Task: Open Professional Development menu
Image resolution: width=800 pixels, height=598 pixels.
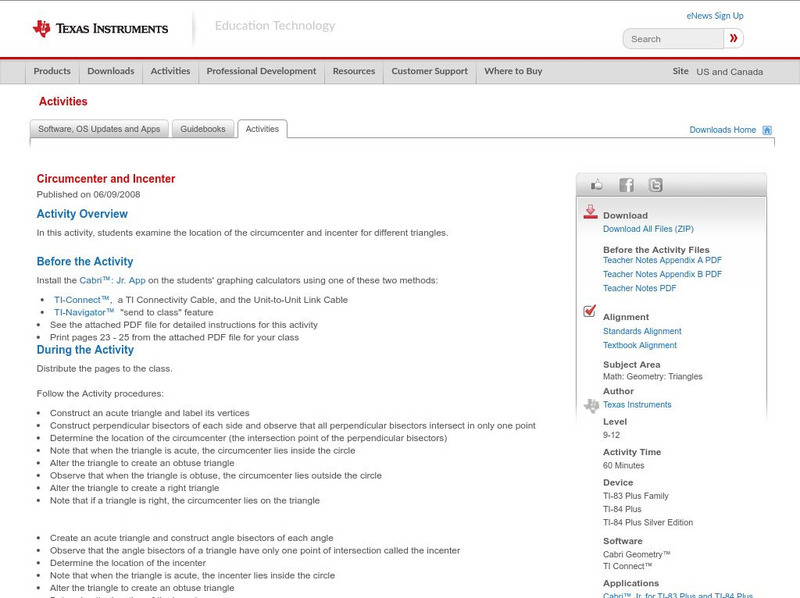Action: [261, 71]
